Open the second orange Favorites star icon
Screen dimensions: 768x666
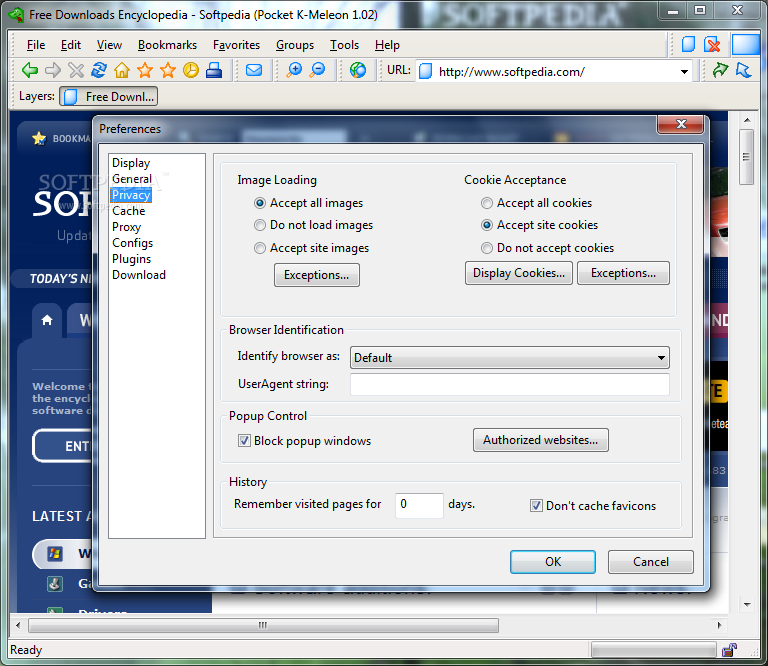tap(168, 71)
